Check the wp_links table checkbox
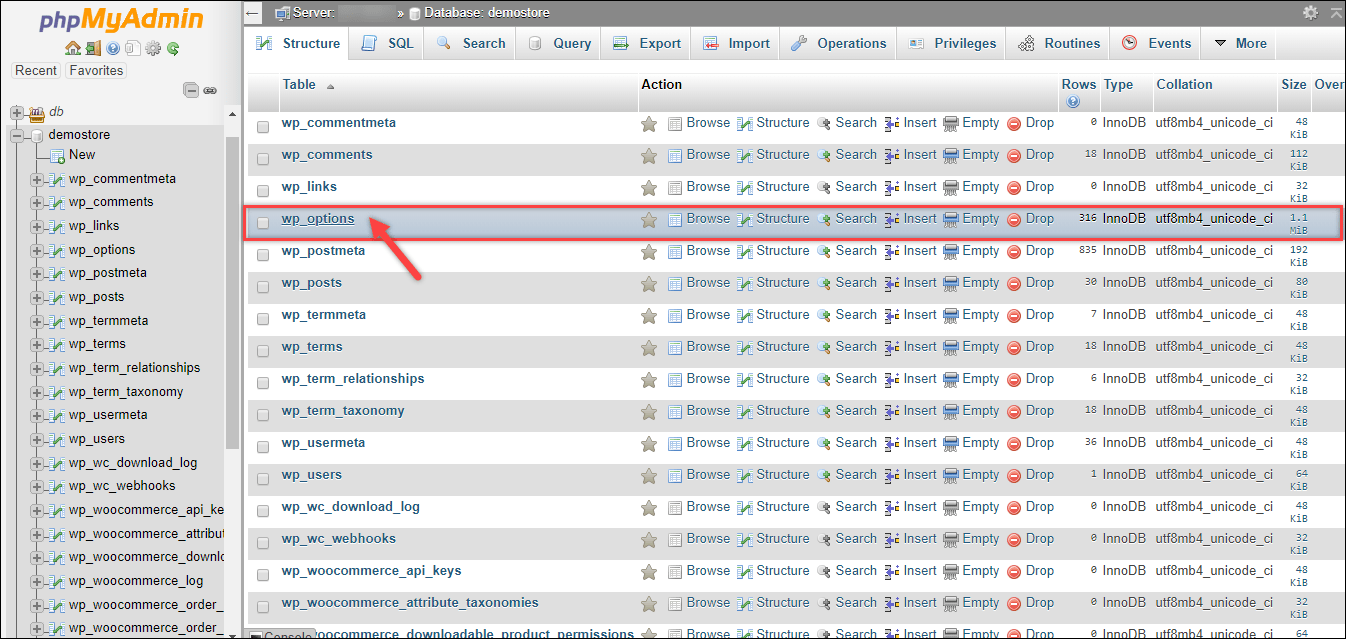 [x=263, y=191]
